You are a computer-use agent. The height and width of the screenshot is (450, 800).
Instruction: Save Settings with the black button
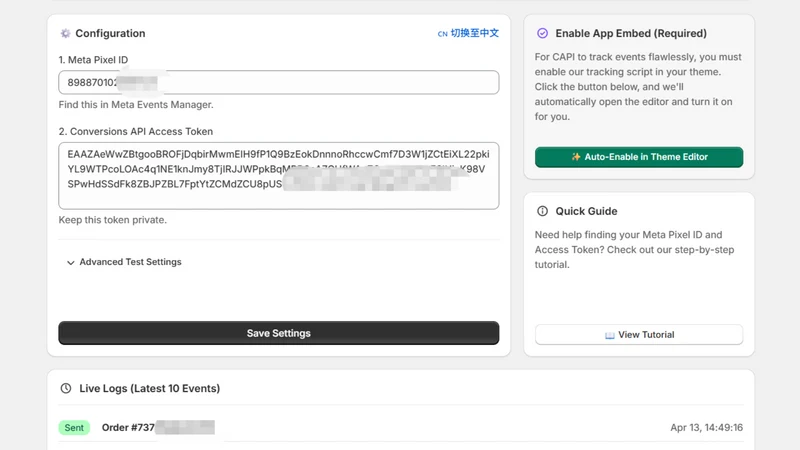click(279, 333)
